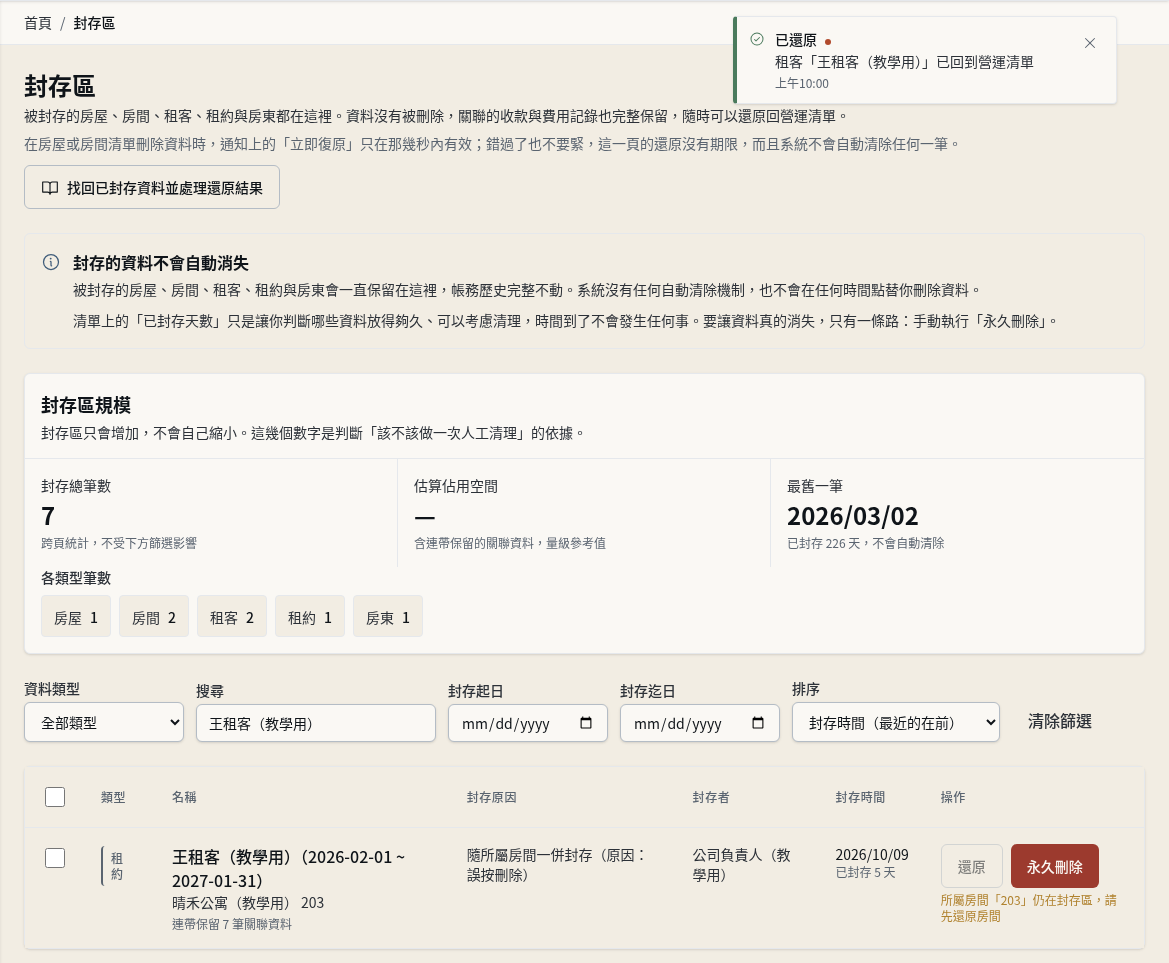Screen dimensions: 1169x963
Task: Click 公司負責人(教學用) archiver cell
Action: [x=742, y=865]
